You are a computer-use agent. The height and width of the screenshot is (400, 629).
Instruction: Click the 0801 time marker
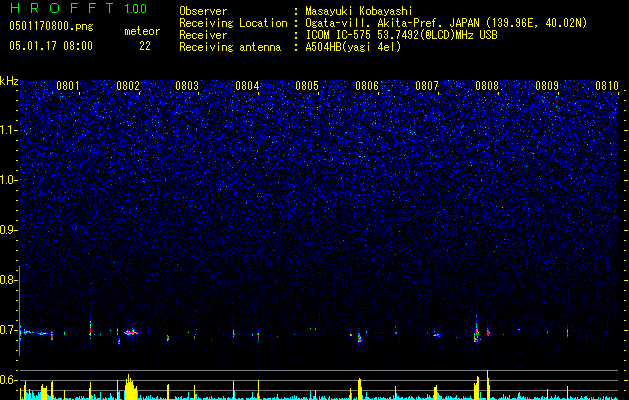[67, 86]
